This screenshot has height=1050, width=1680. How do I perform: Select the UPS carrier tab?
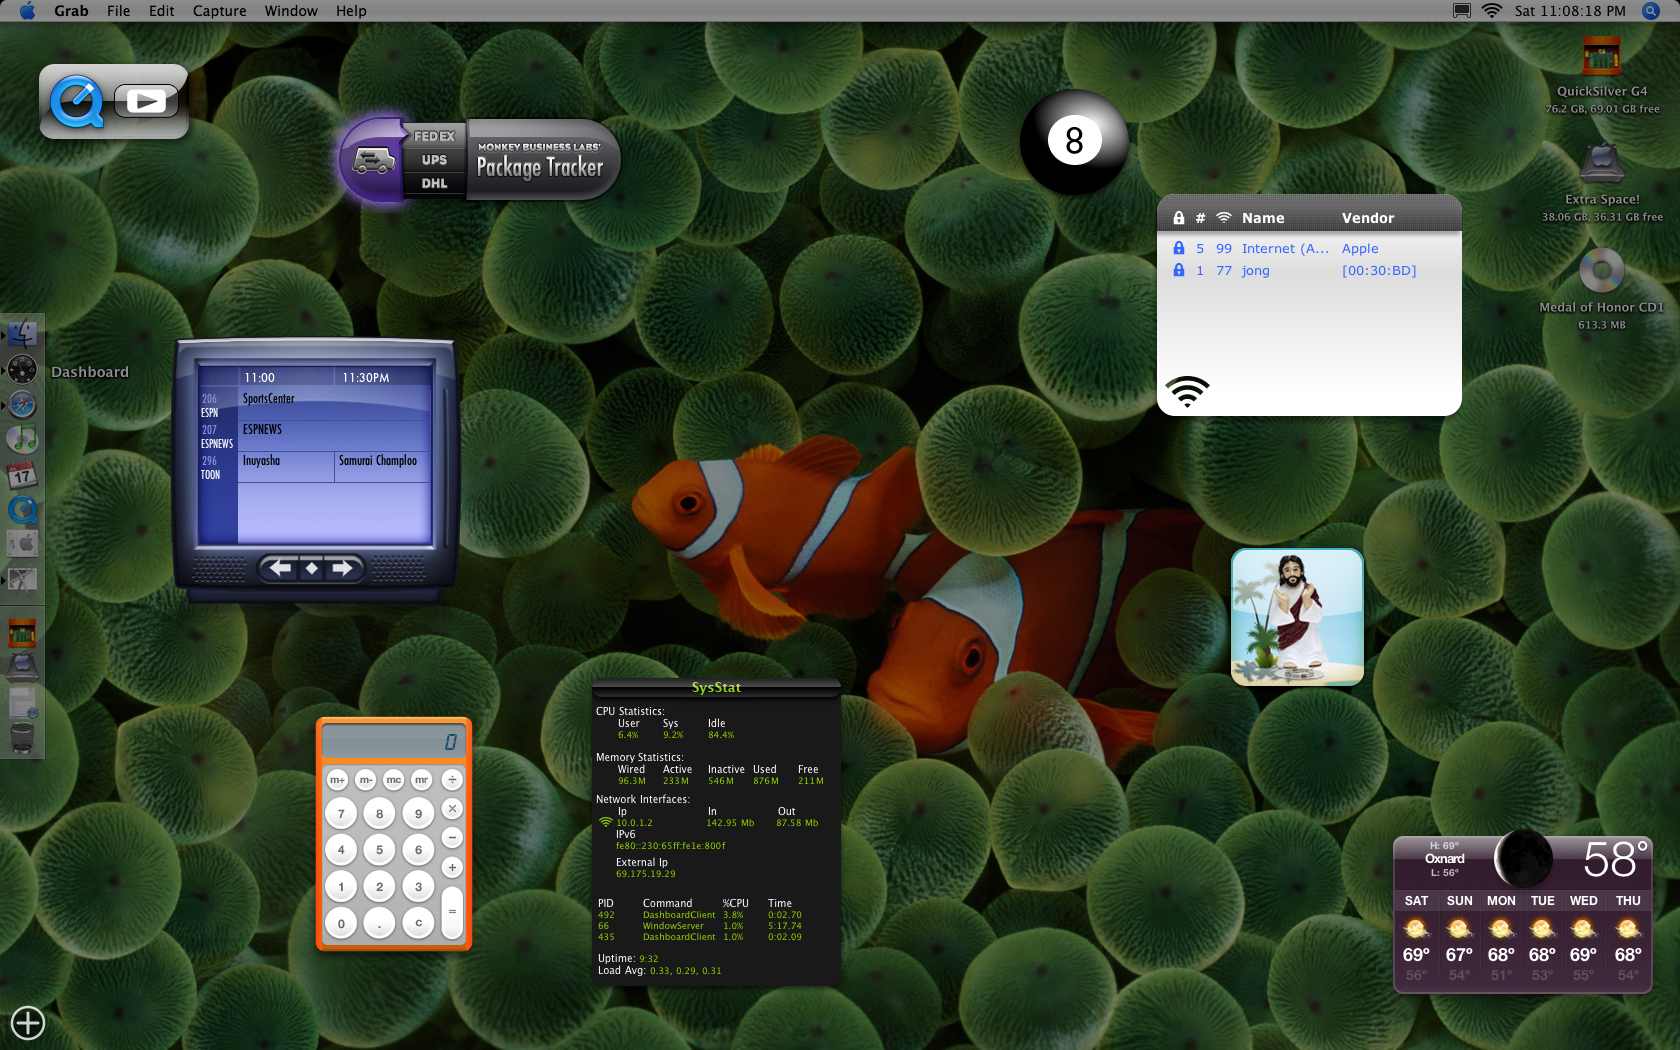tap(434, 160)
